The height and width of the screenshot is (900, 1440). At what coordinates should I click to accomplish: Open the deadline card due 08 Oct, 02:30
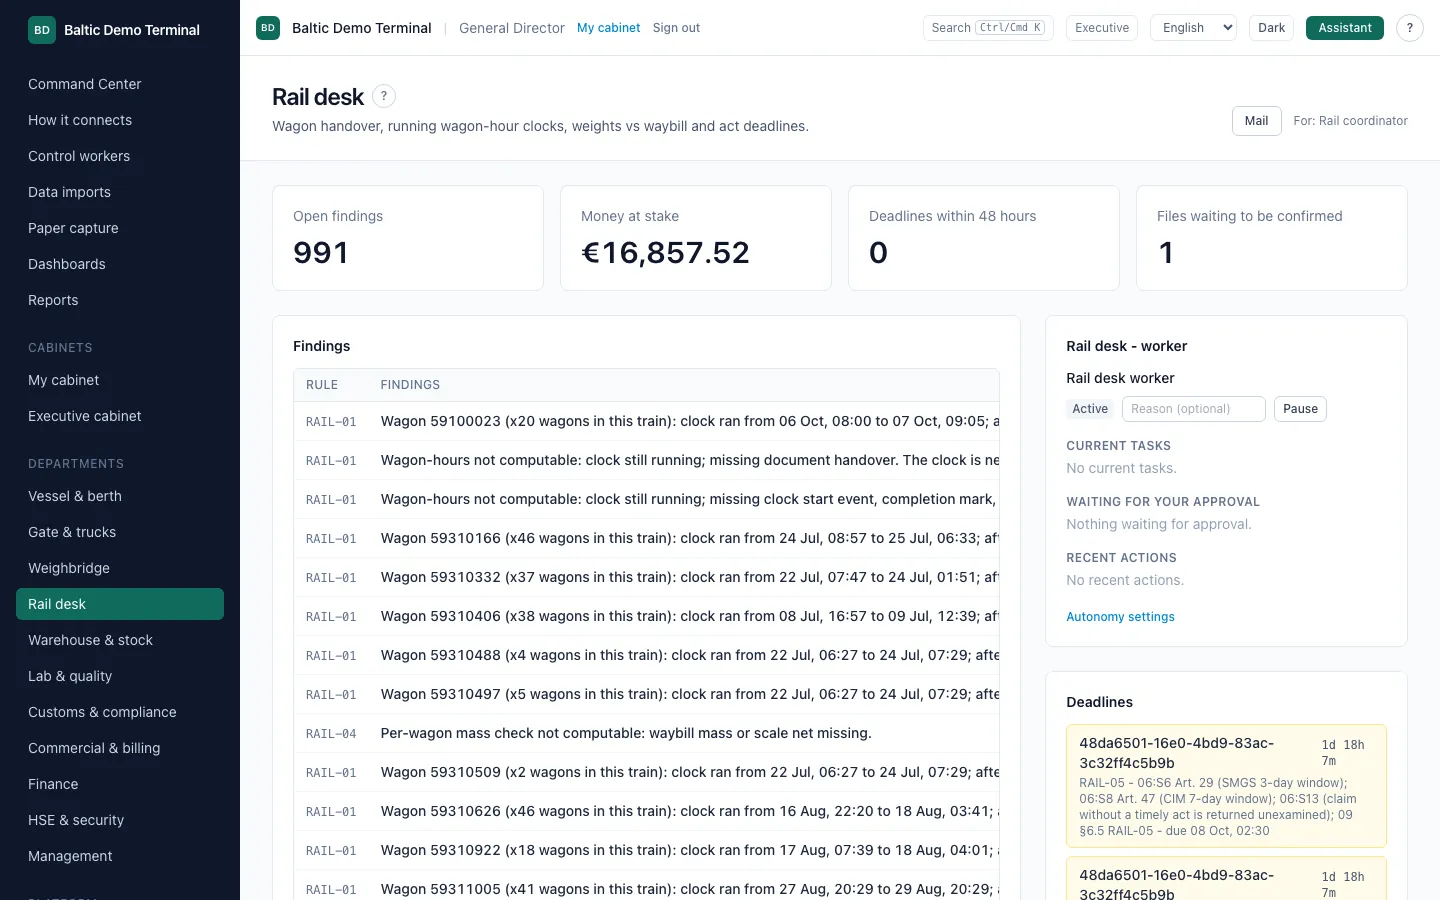tap(1226, 786)
